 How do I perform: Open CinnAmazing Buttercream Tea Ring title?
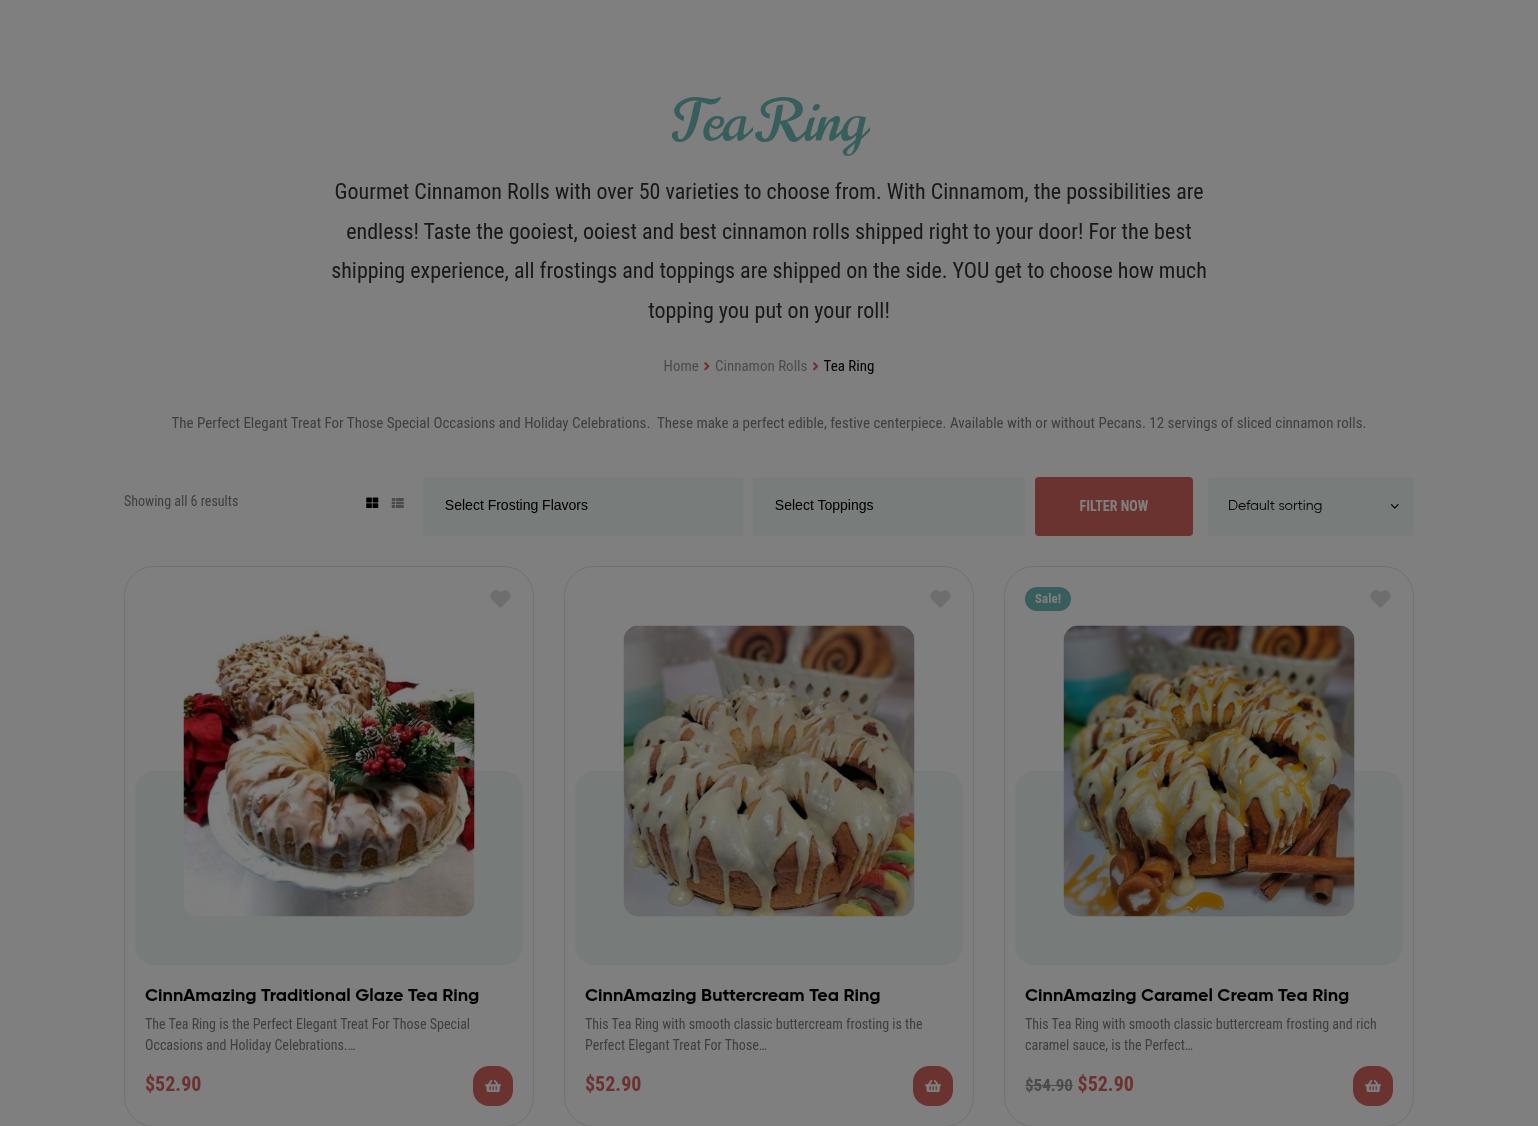point(732,996)
